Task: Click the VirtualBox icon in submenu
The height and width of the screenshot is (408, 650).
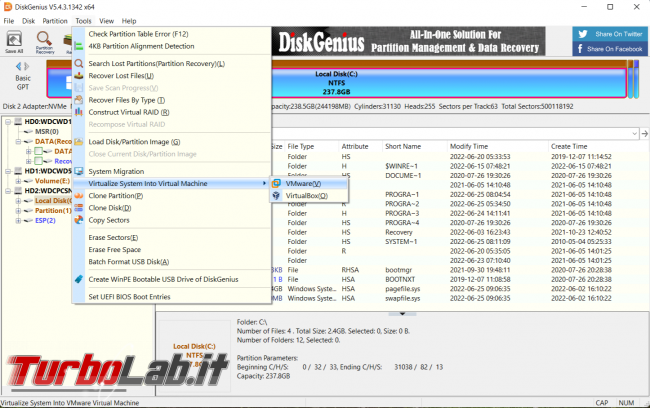Action: pos(276,195)
